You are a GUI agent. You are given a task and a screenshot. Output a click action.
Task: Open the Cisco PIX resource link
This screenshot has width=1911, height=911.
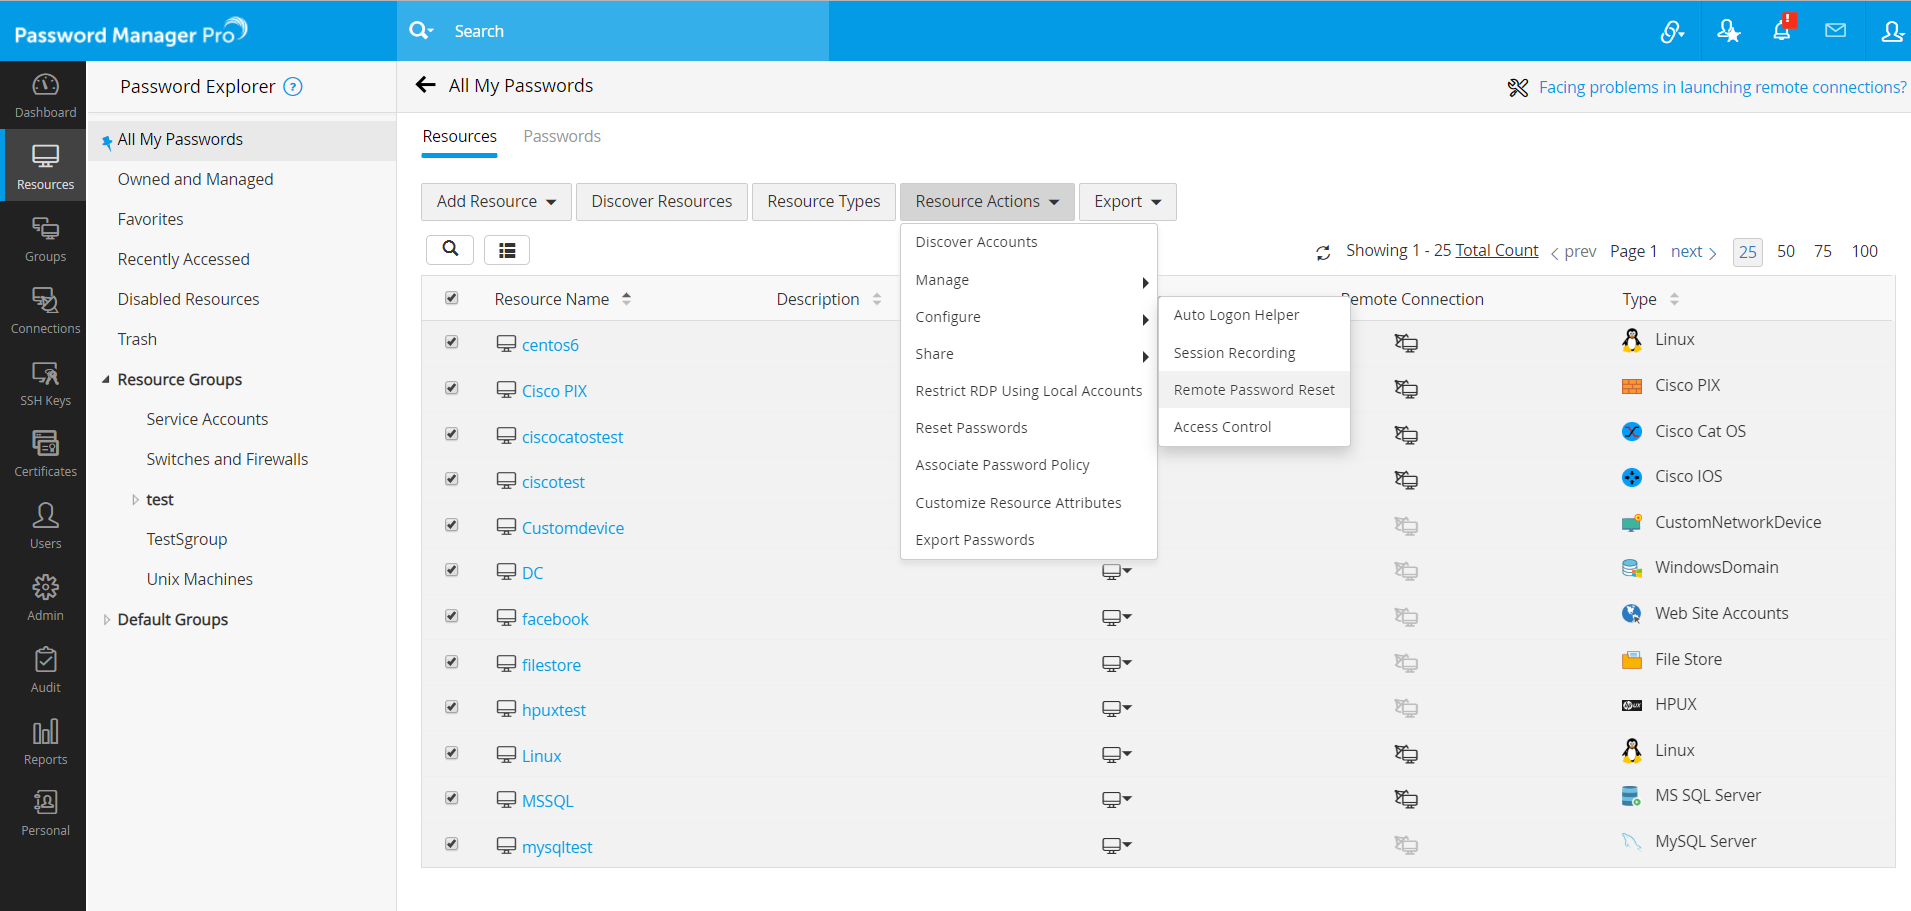pos(554,391)
